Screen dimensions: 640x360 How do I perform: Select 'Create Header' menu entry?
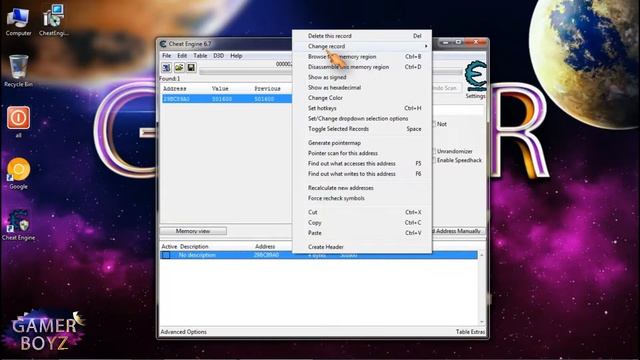tap(362, 247)
